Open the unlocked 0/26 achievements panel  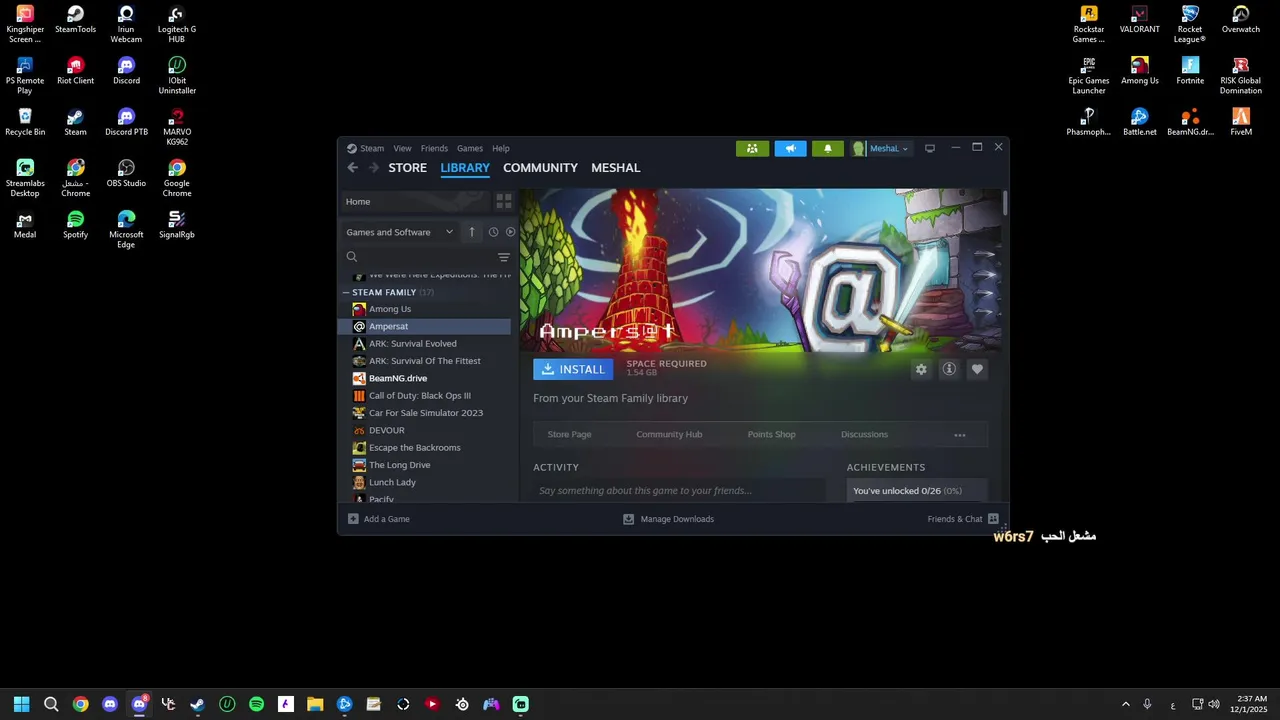[x=917, y=491]
